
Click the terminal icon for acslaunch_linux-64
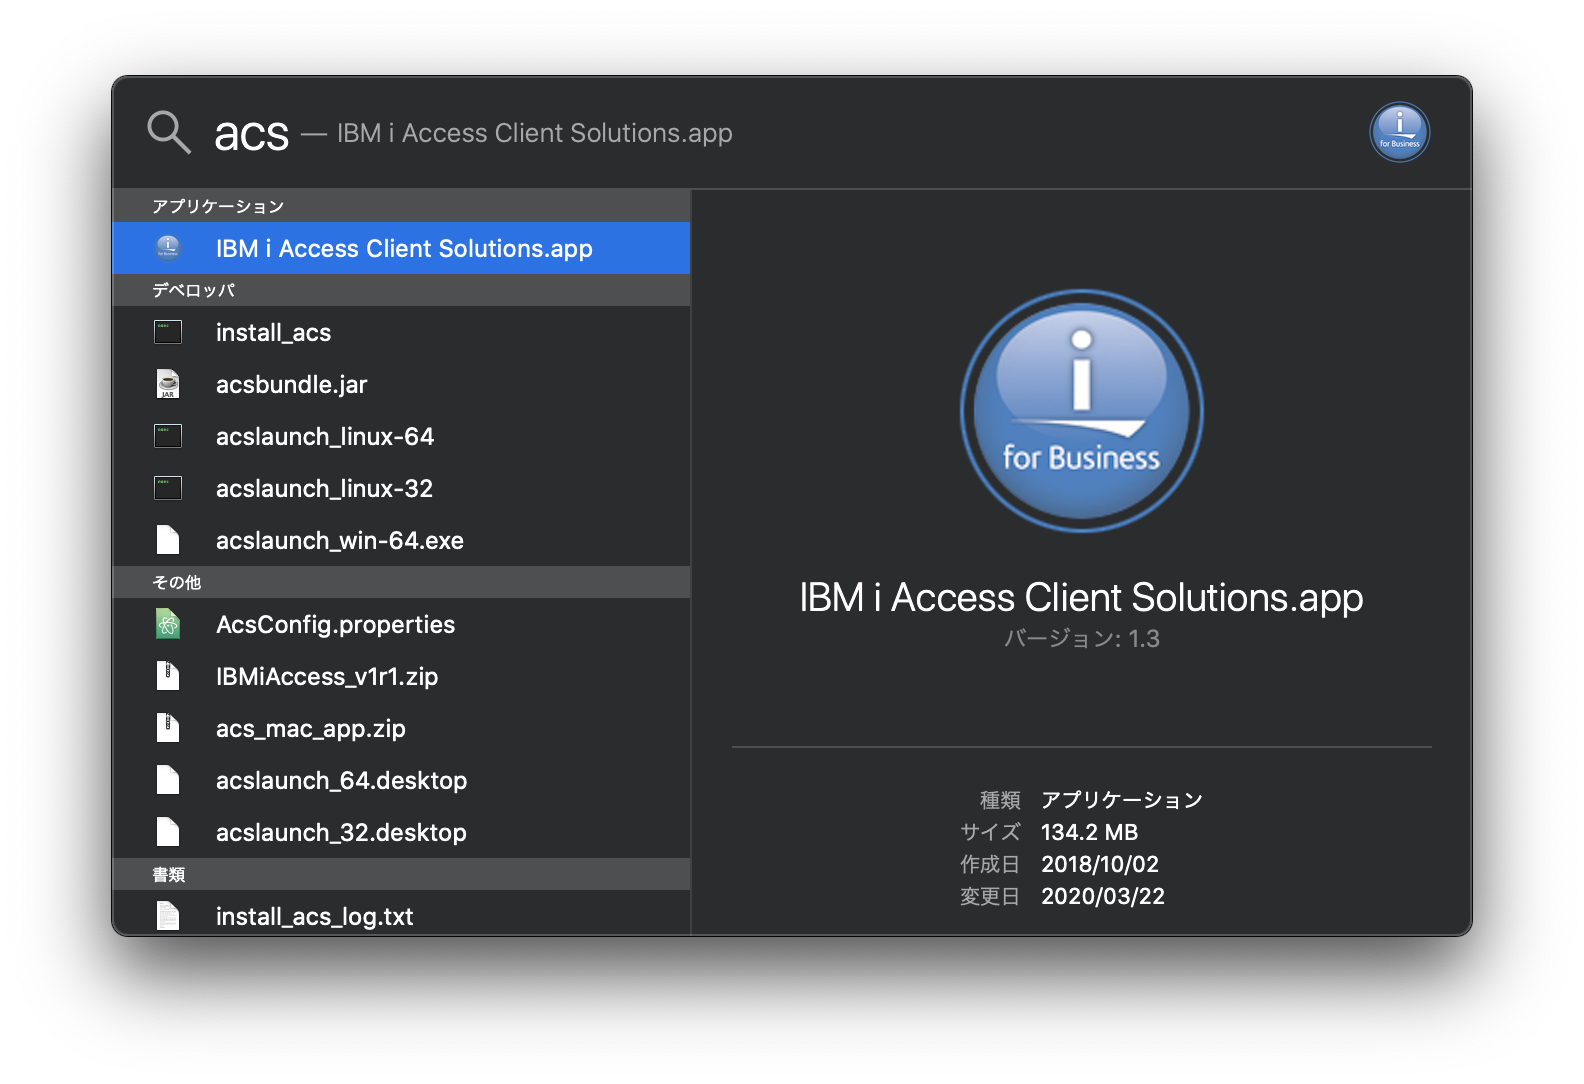pos(168,436)
